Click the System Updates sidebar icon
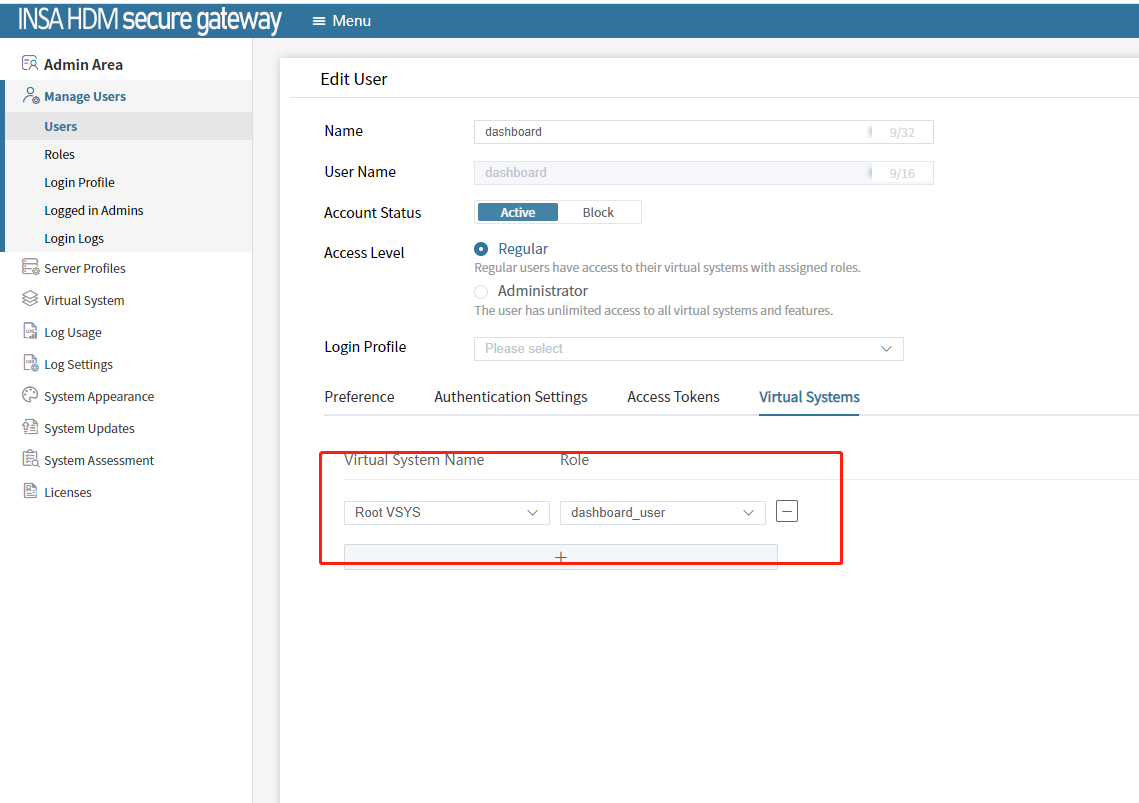The image size is (1139, 803). tap(30, 428)
